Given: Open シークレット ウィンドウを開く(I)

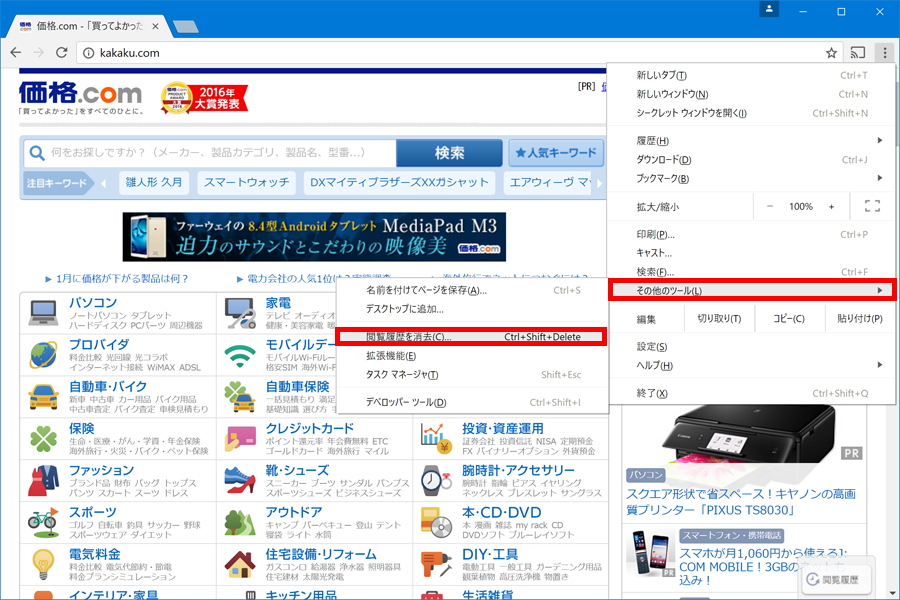Looking at the screenshot, I should point(751,113).
